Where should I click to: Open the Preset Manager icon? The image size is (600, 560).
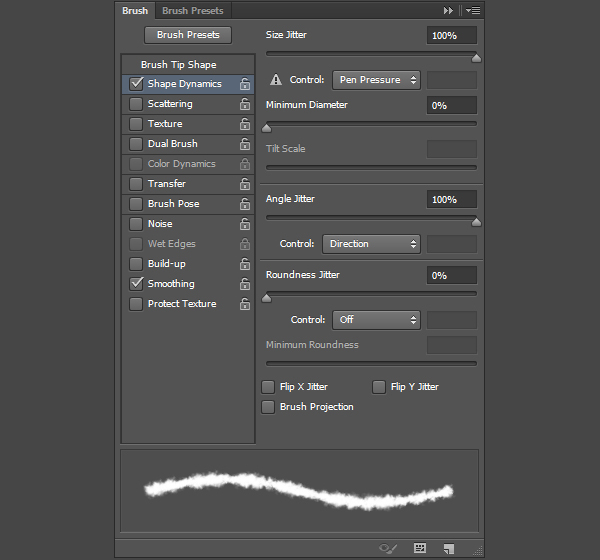pos(420,548)
